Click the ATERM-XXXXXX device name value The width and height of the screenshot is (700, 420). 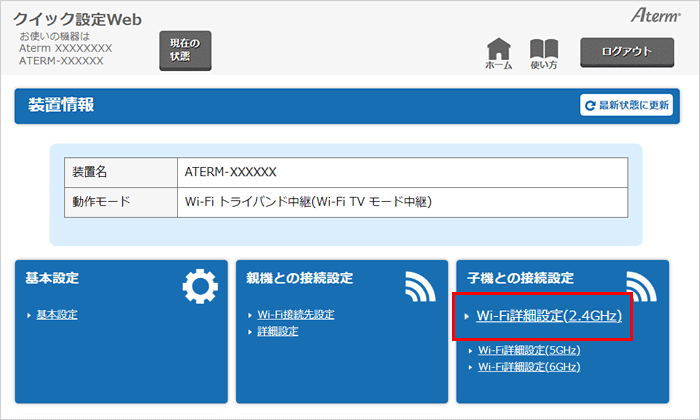[x=230, y=172]
